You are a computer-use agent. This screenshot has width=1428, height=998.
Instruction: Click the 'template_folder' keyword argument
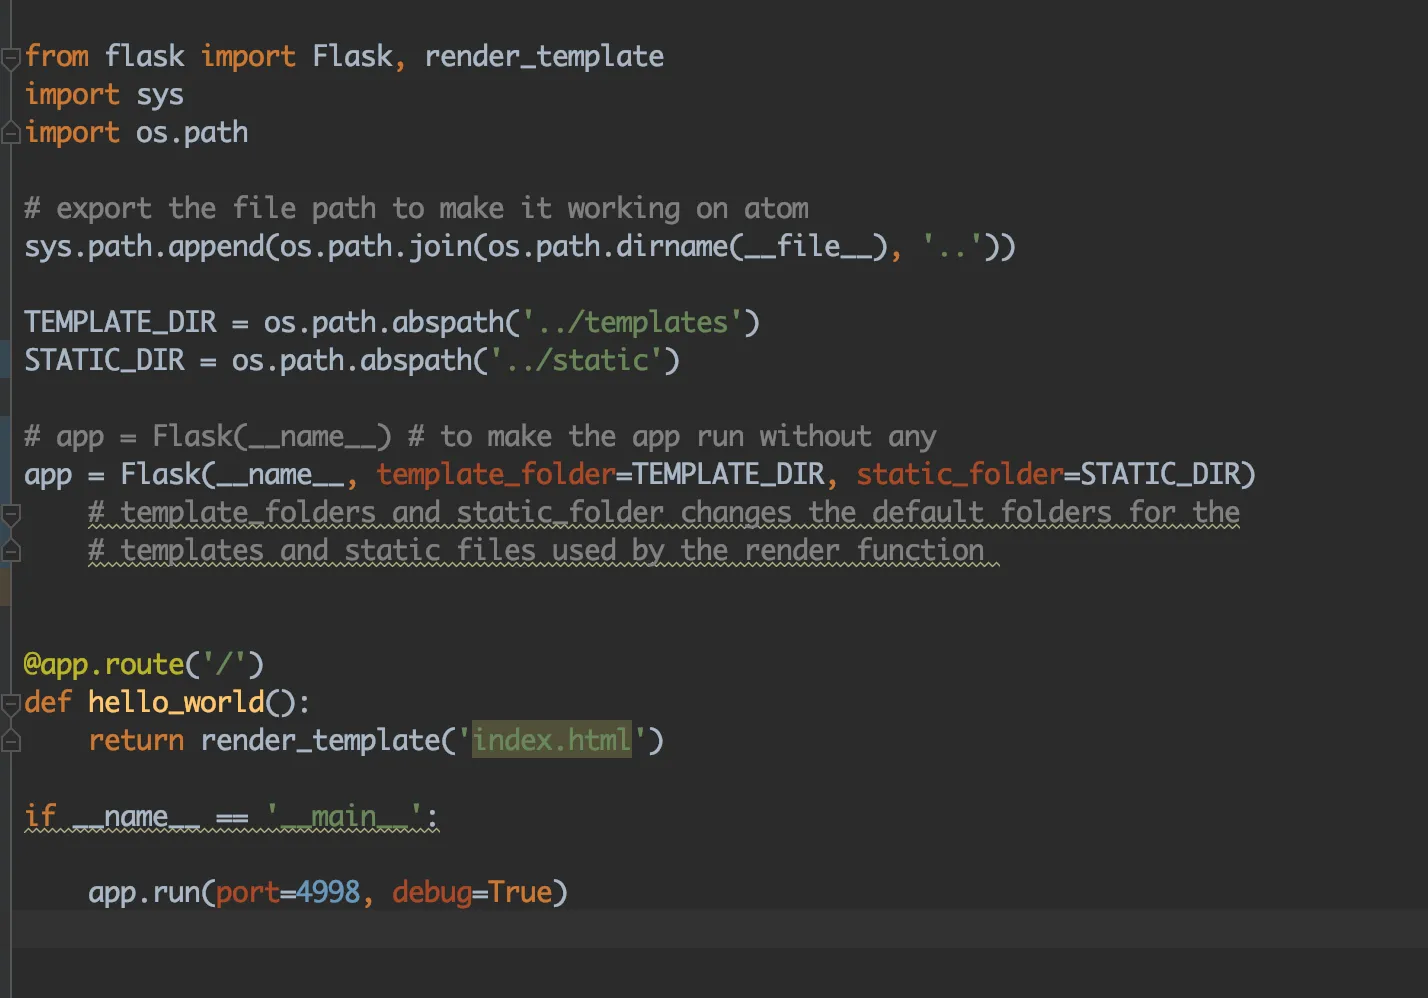[x=496, y=474]
